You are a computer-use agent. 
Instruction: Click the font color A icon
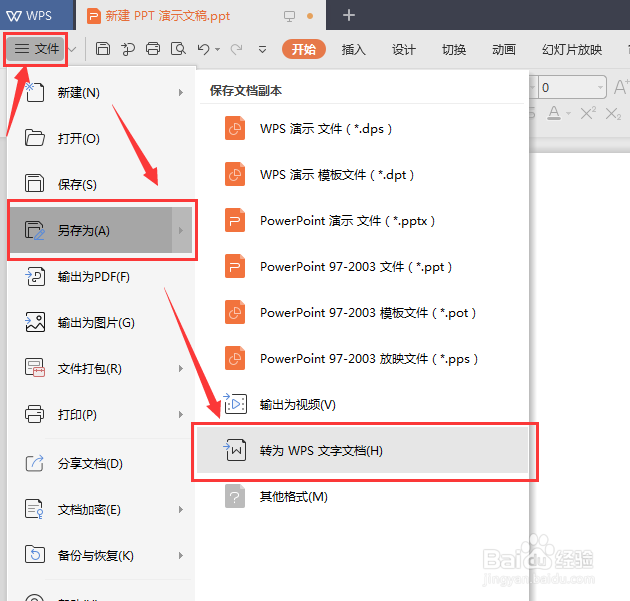click(x=554, y=113)
